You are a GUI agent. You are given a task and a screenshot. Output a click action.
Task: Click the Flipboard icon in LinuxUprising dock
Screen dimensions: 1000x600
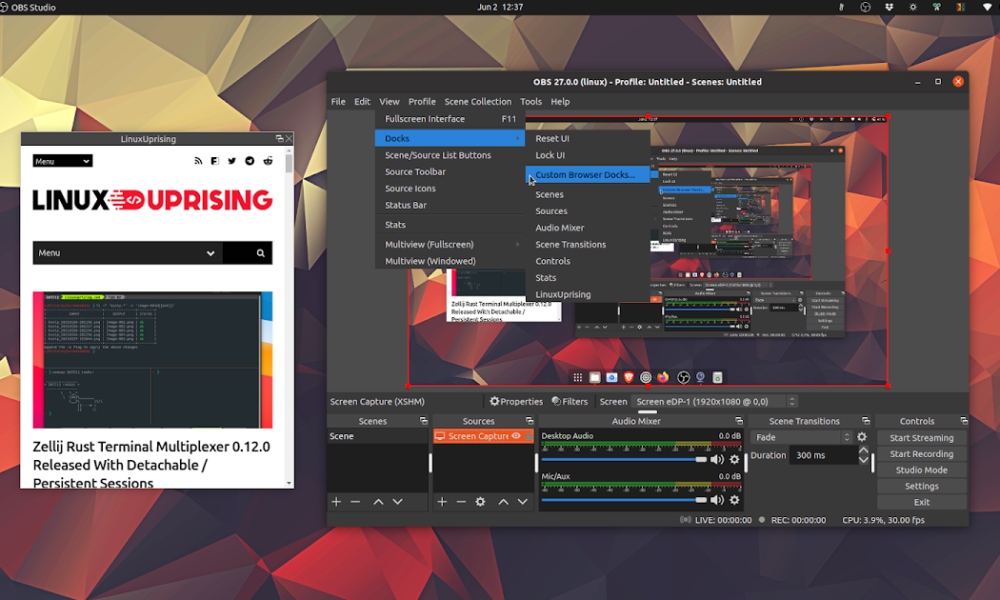click(x=215, y=161)
